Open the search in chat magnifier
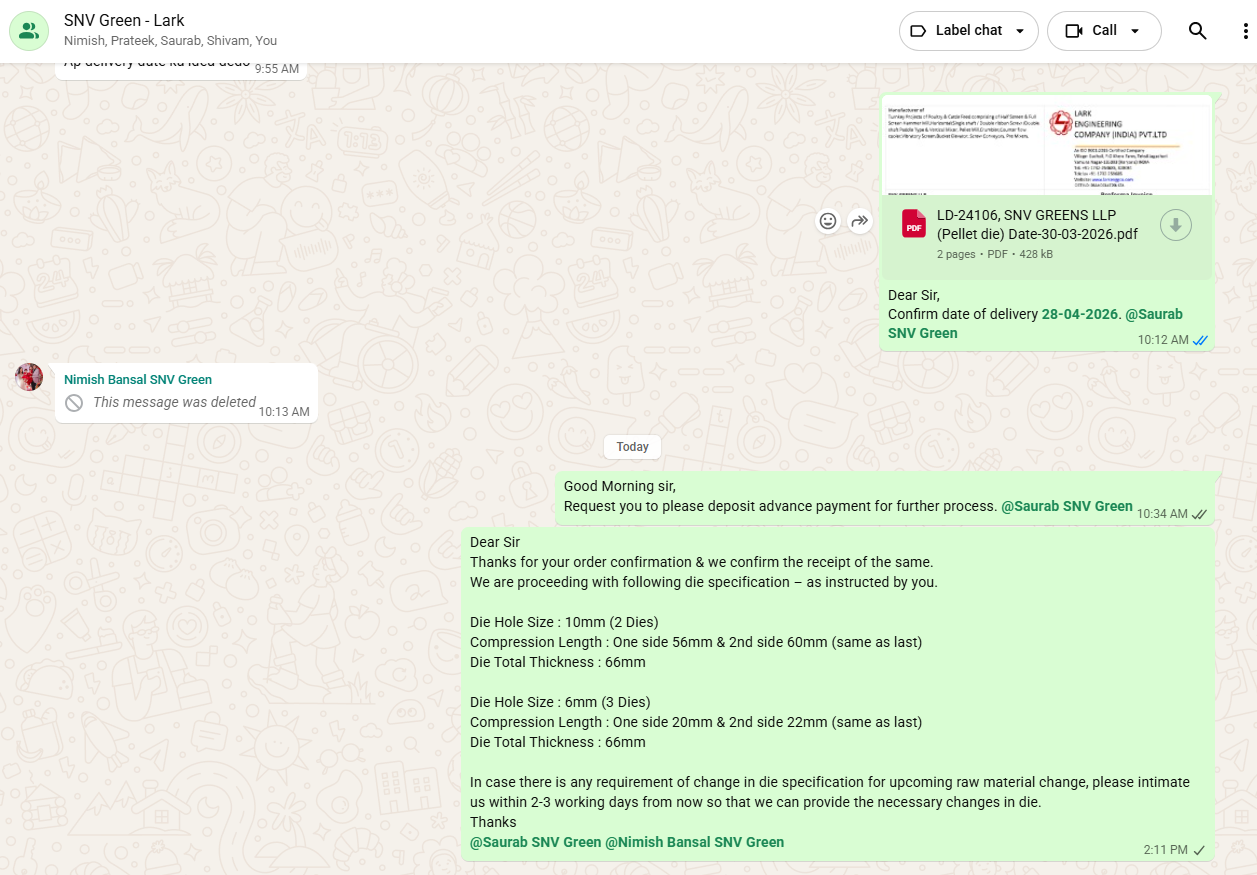This screenshot has height=875, width=1257. pyautogui.click(x=1197, y=31)
